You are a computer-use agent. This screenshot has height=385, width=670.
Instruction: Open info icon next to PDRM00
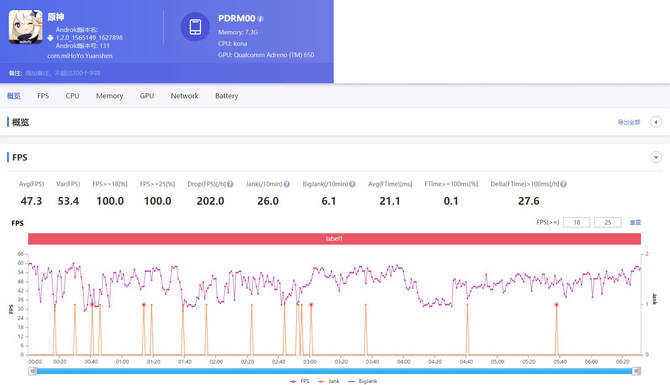pos(260,19)
